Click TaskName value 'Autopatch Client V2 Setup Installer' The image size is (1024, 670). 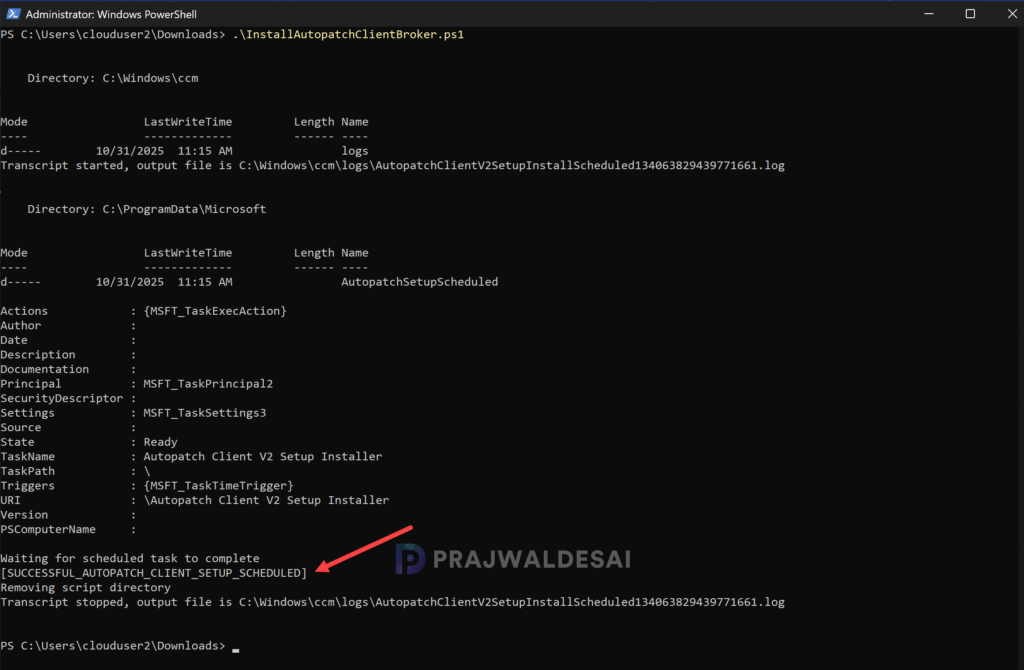pyautogui.click(x=263, y=456)
